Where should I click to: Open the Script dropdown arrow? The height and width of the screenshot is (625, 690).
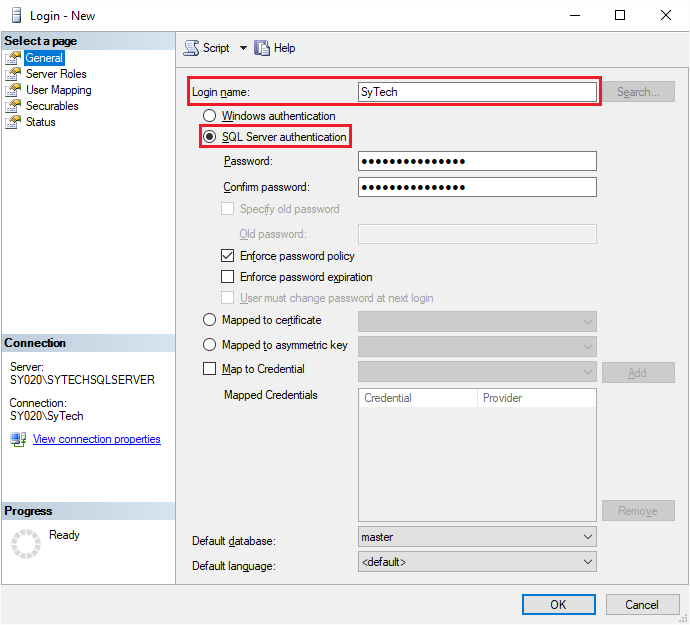[243, 48]
